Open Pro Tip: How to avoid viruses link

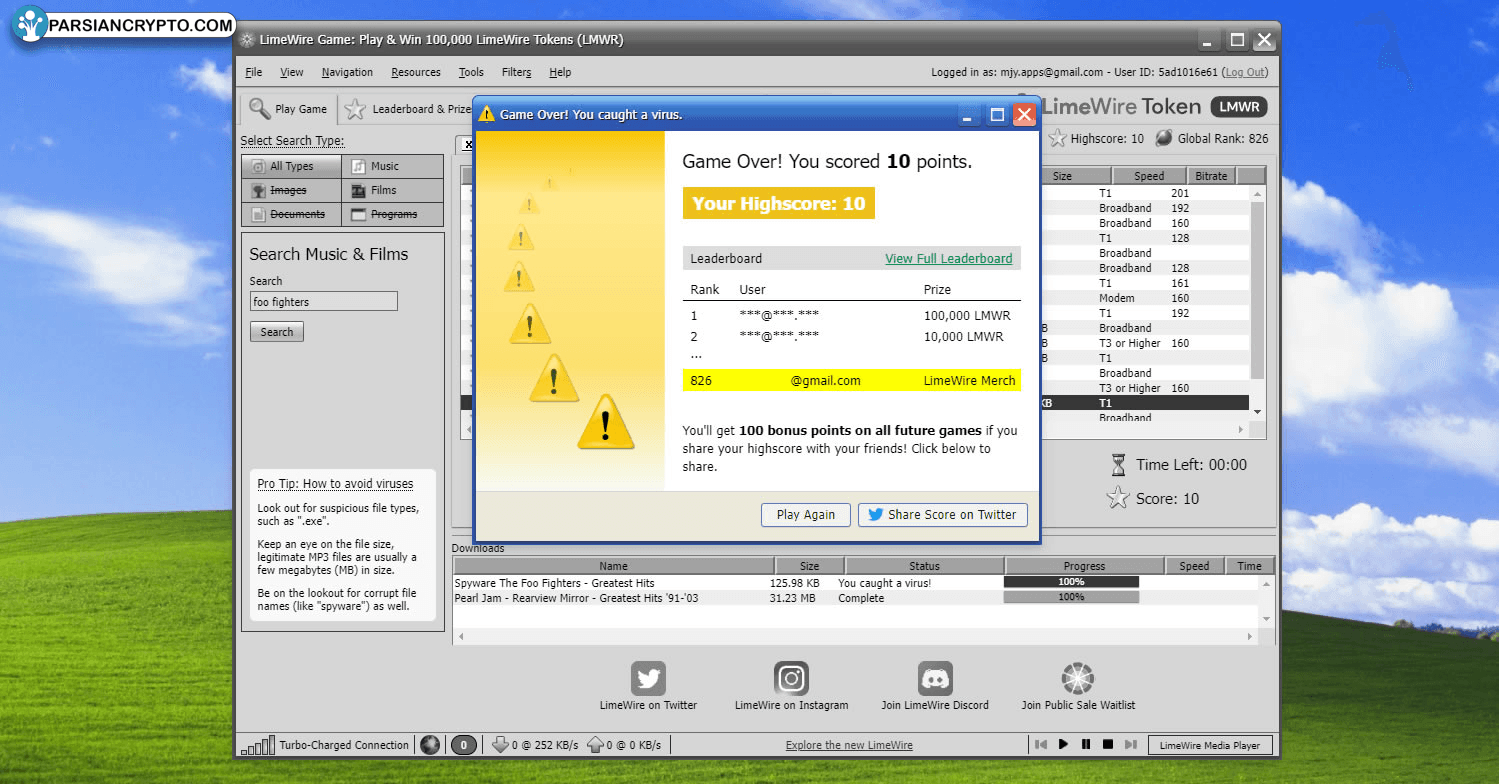tap(335, 484)
